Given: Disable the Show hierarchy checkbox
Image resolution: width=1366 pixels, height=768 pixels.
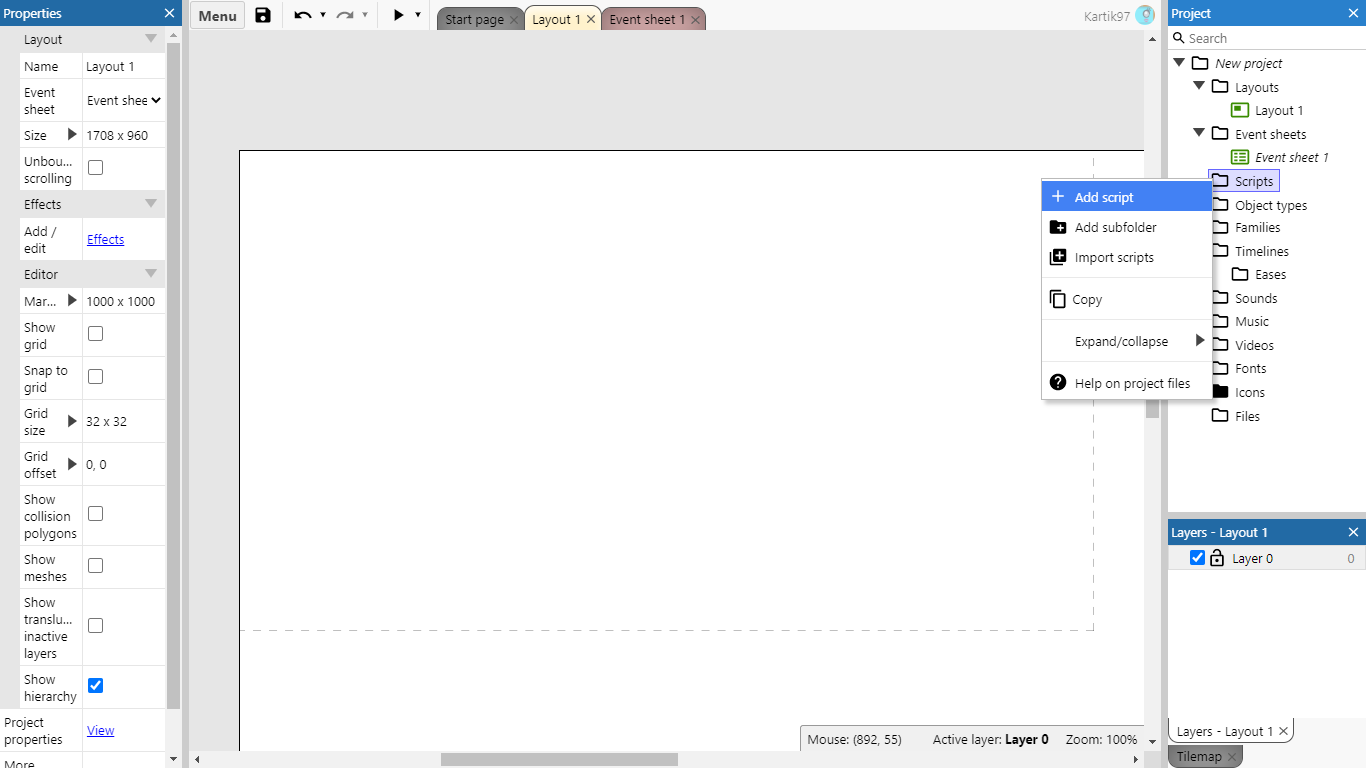Looking at the screenshot, I should pos(95,686).
